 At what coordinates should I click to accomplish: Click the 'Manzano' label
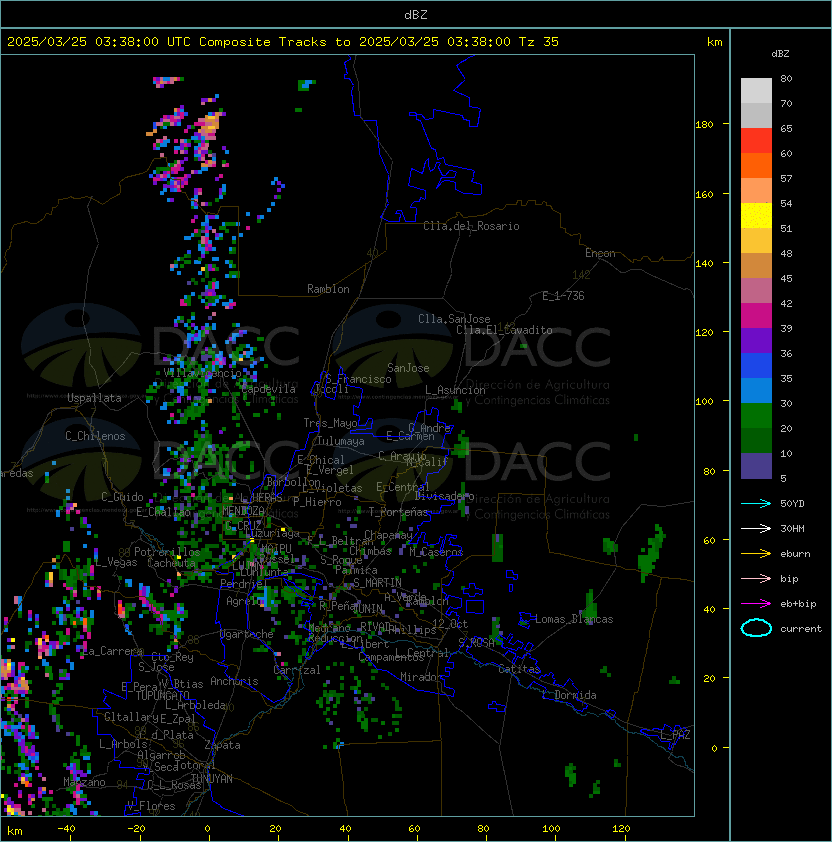pyautogui.click(x=84, y=782)
